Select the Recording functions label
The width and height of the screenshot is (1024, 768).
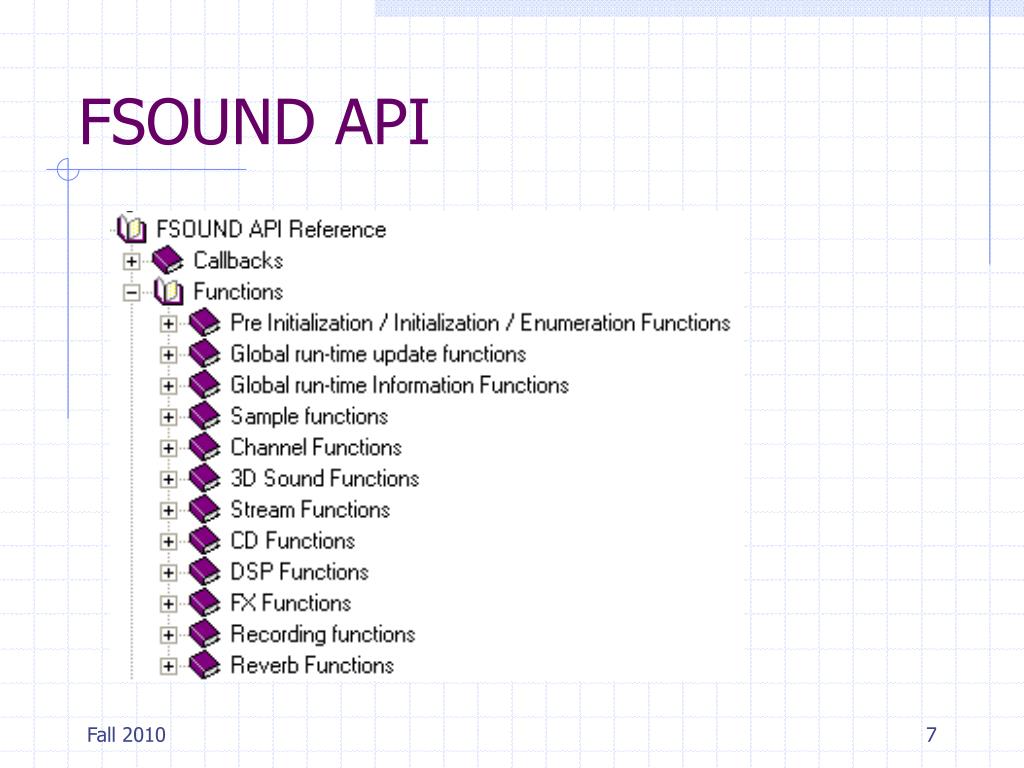[x=323, y=634]
